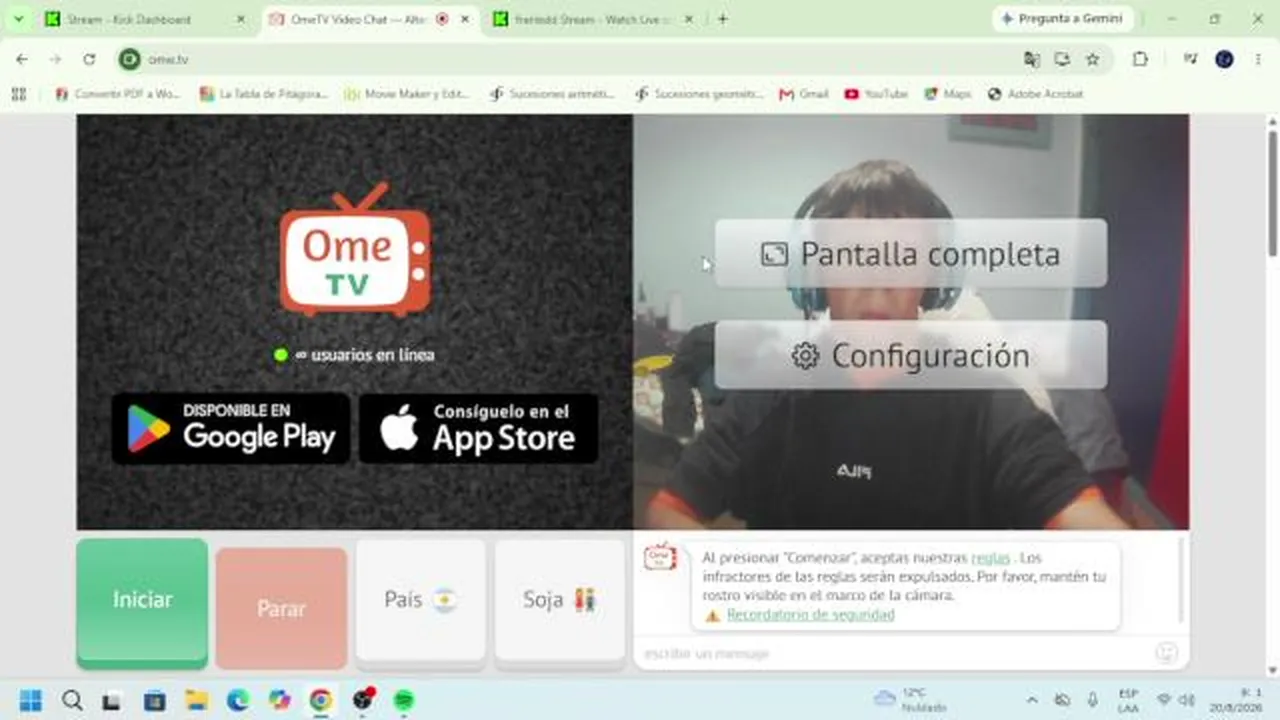Open the network and volume quick settings
The image size is (1280, 720).
1176,700
